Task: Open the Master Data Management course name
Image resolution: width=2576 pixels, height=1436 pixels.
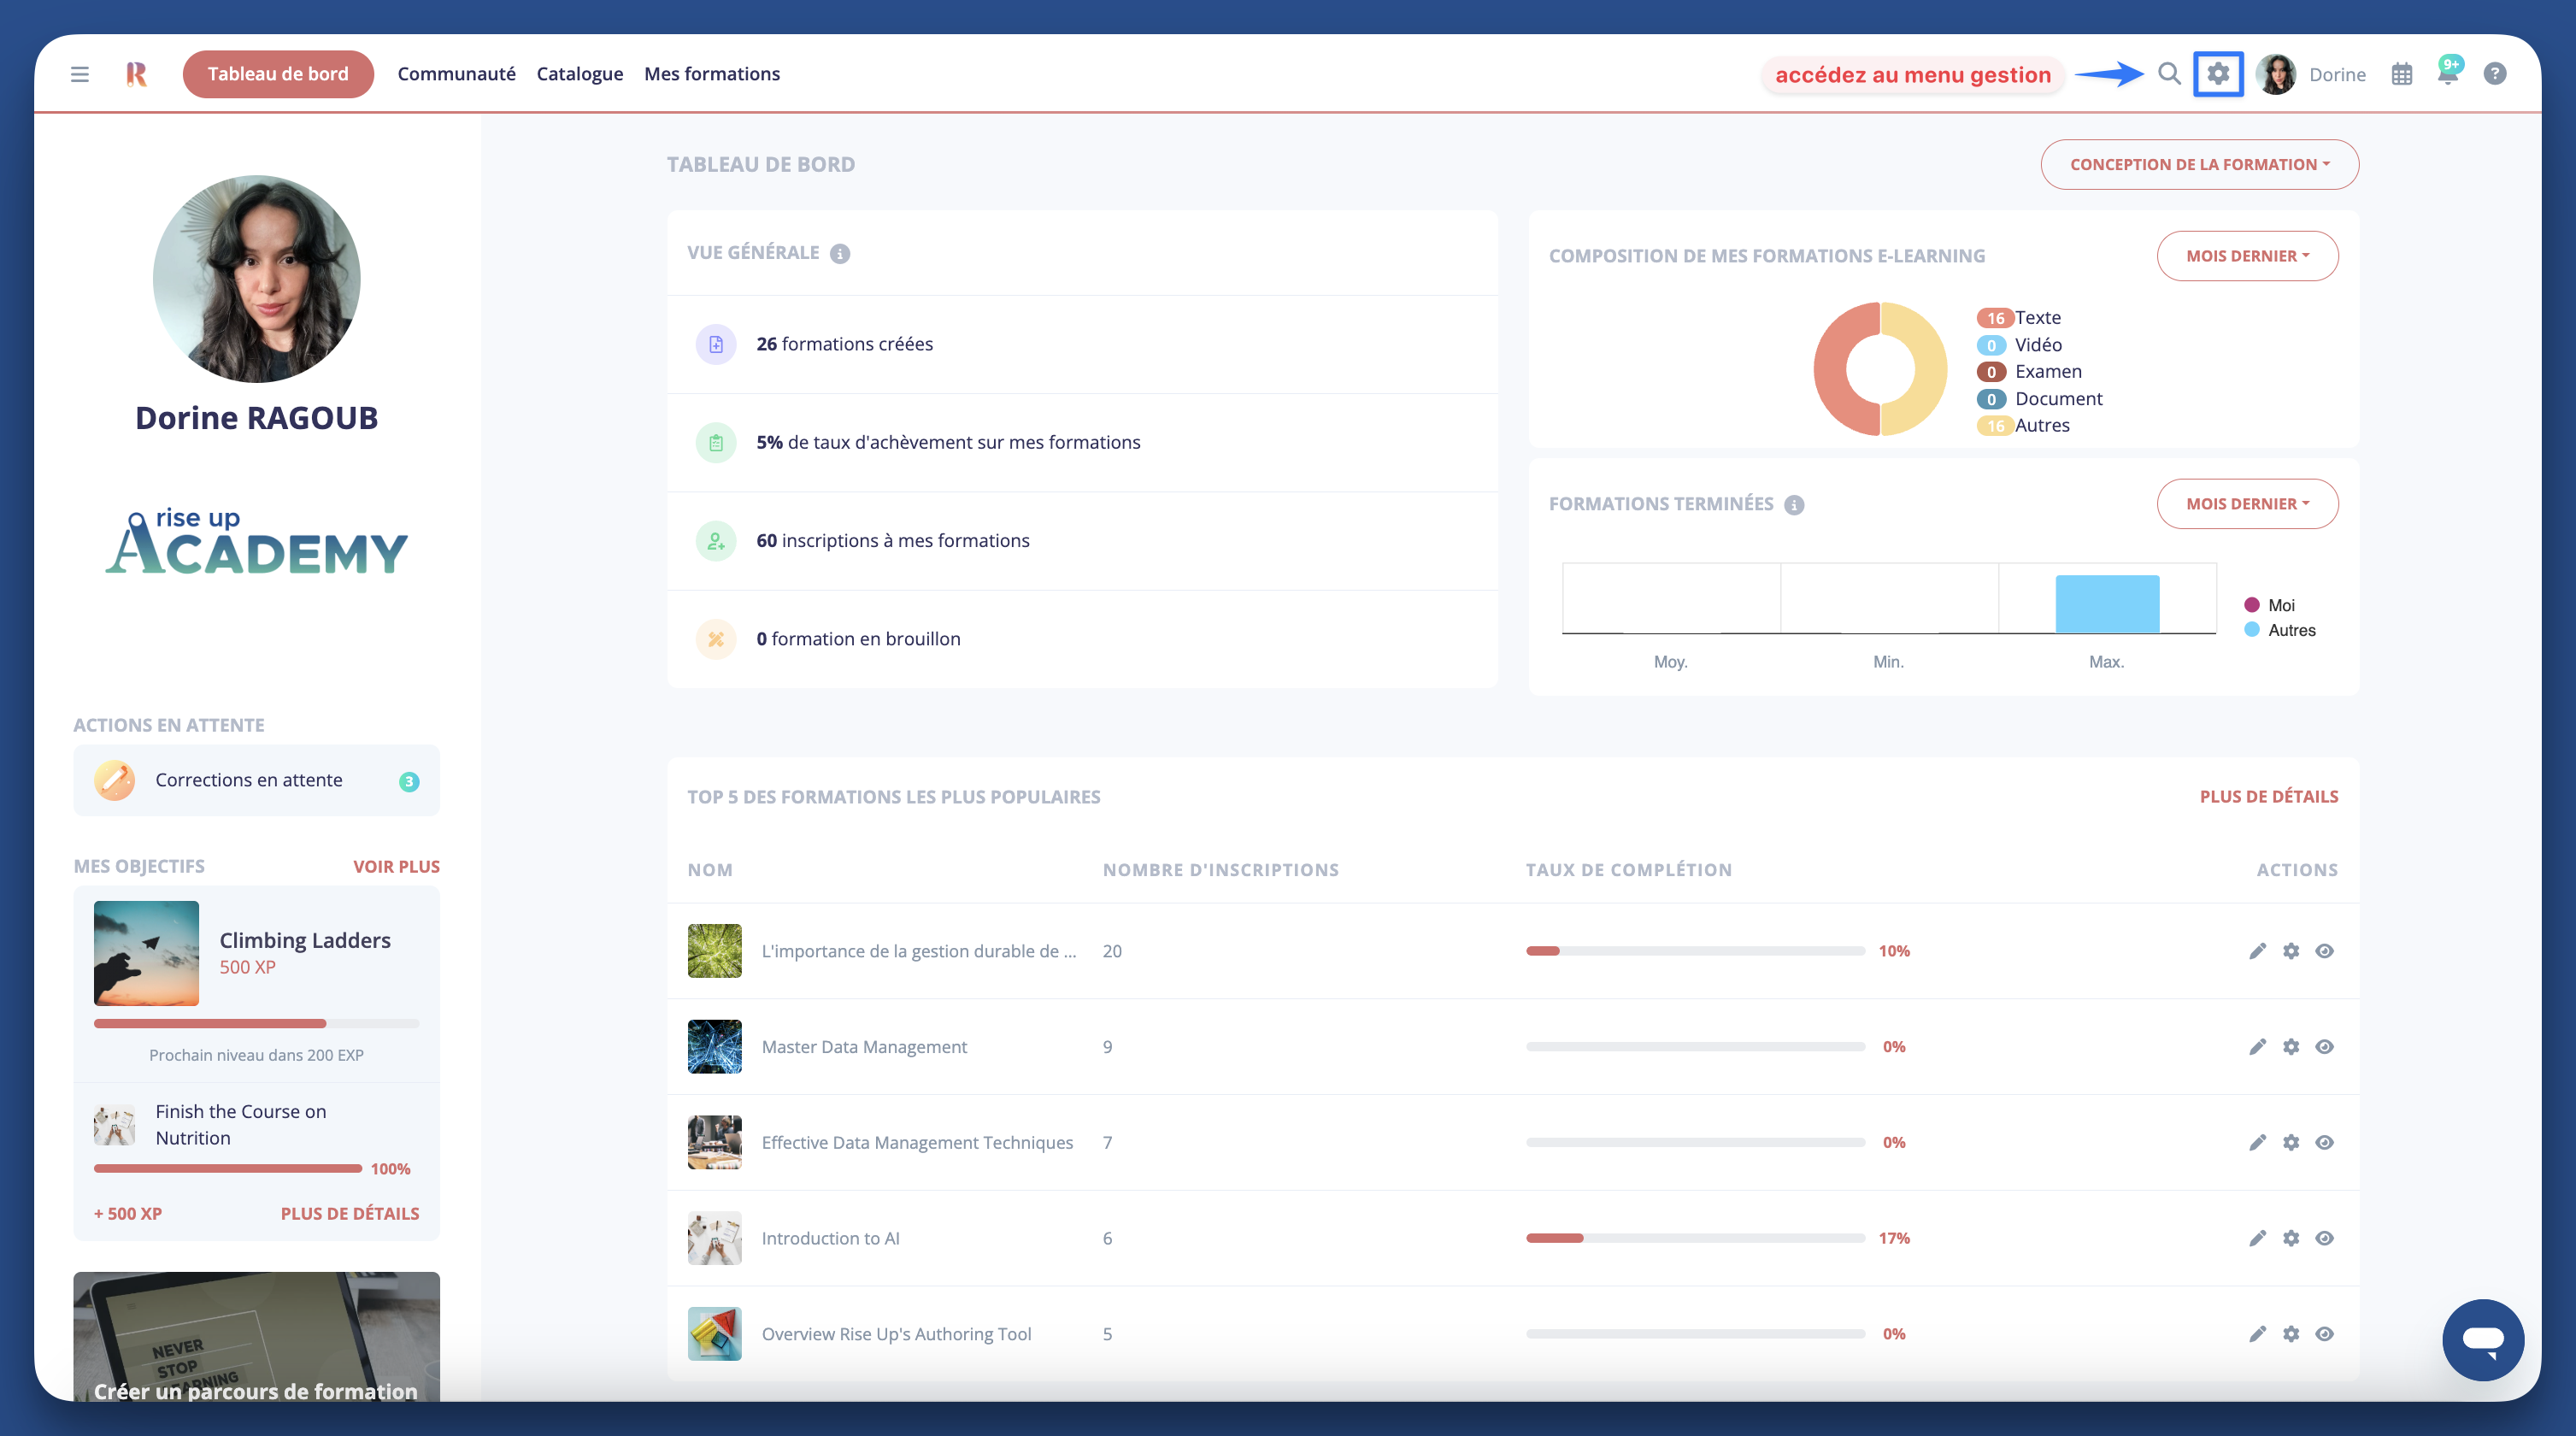Action: (864, 1047)
